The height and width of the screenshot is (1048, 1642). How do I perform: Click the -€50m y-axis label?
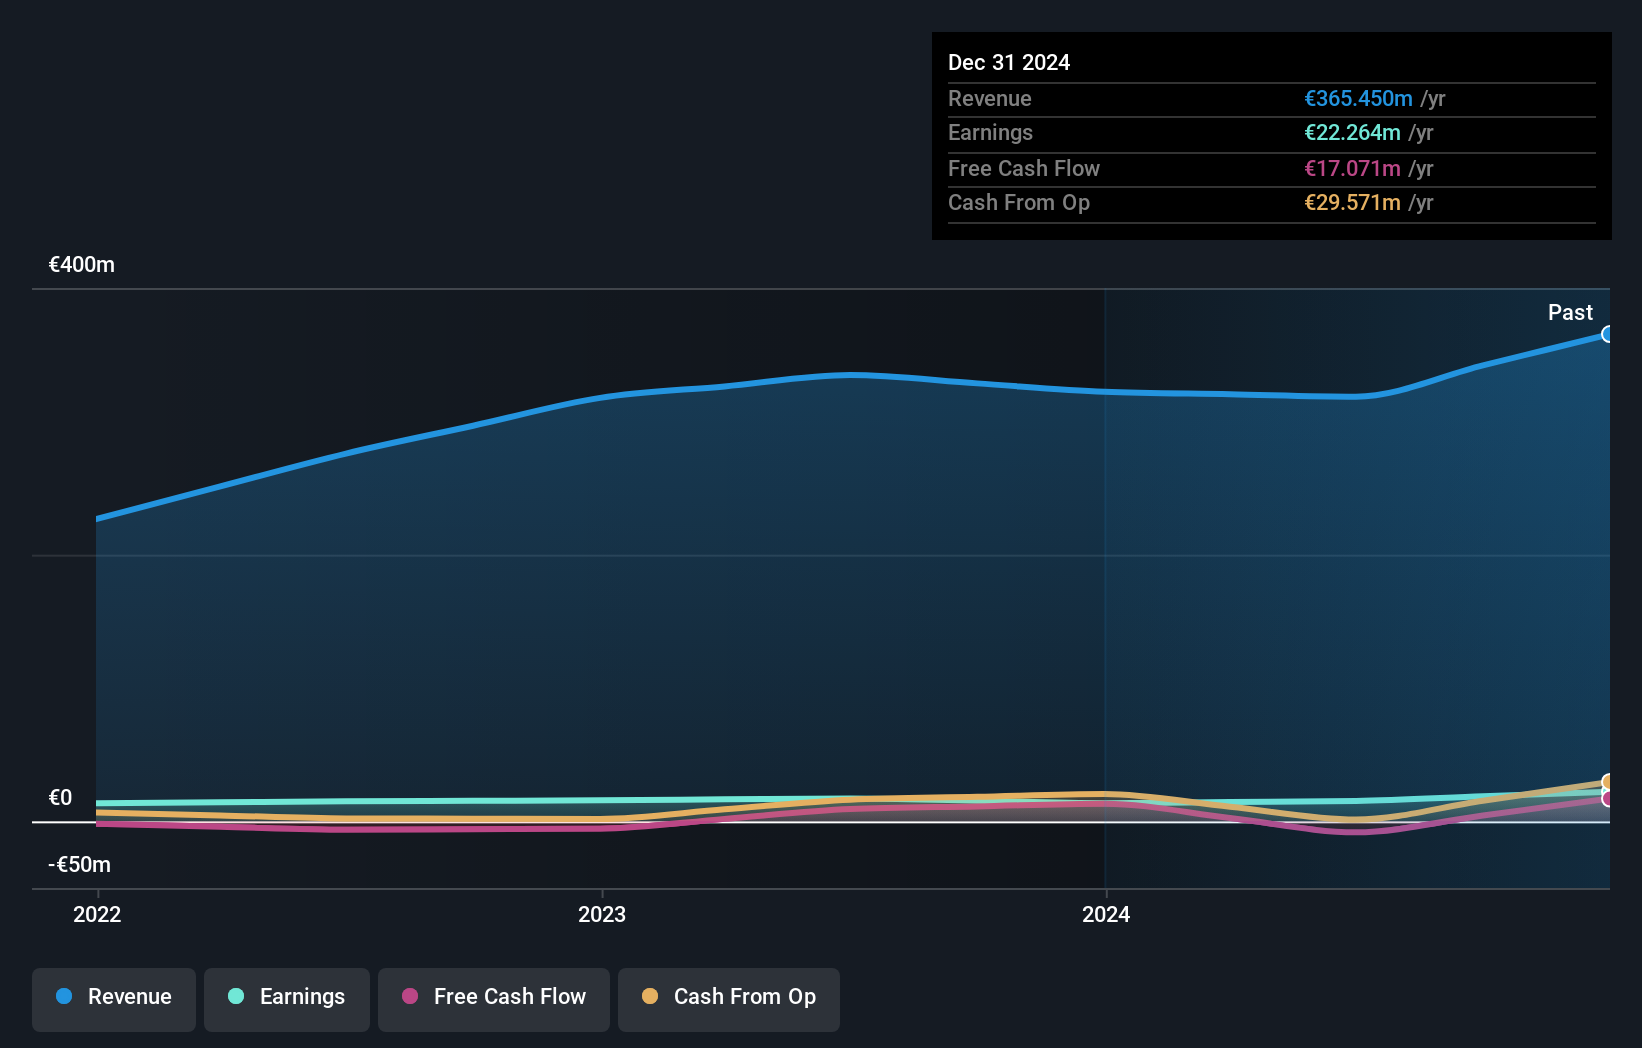(80, 864)
